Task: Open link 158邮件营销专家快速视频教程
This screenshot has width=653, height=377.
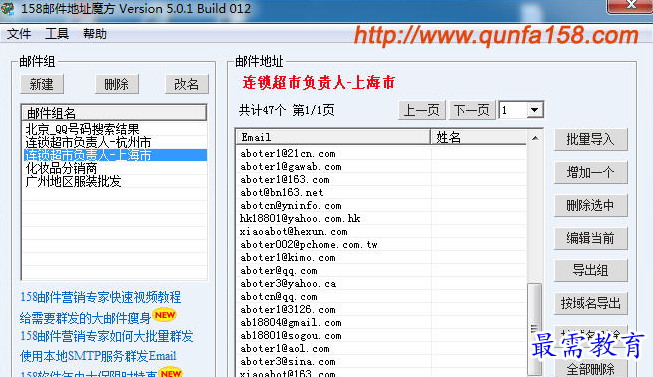Action: pos(100,297)
